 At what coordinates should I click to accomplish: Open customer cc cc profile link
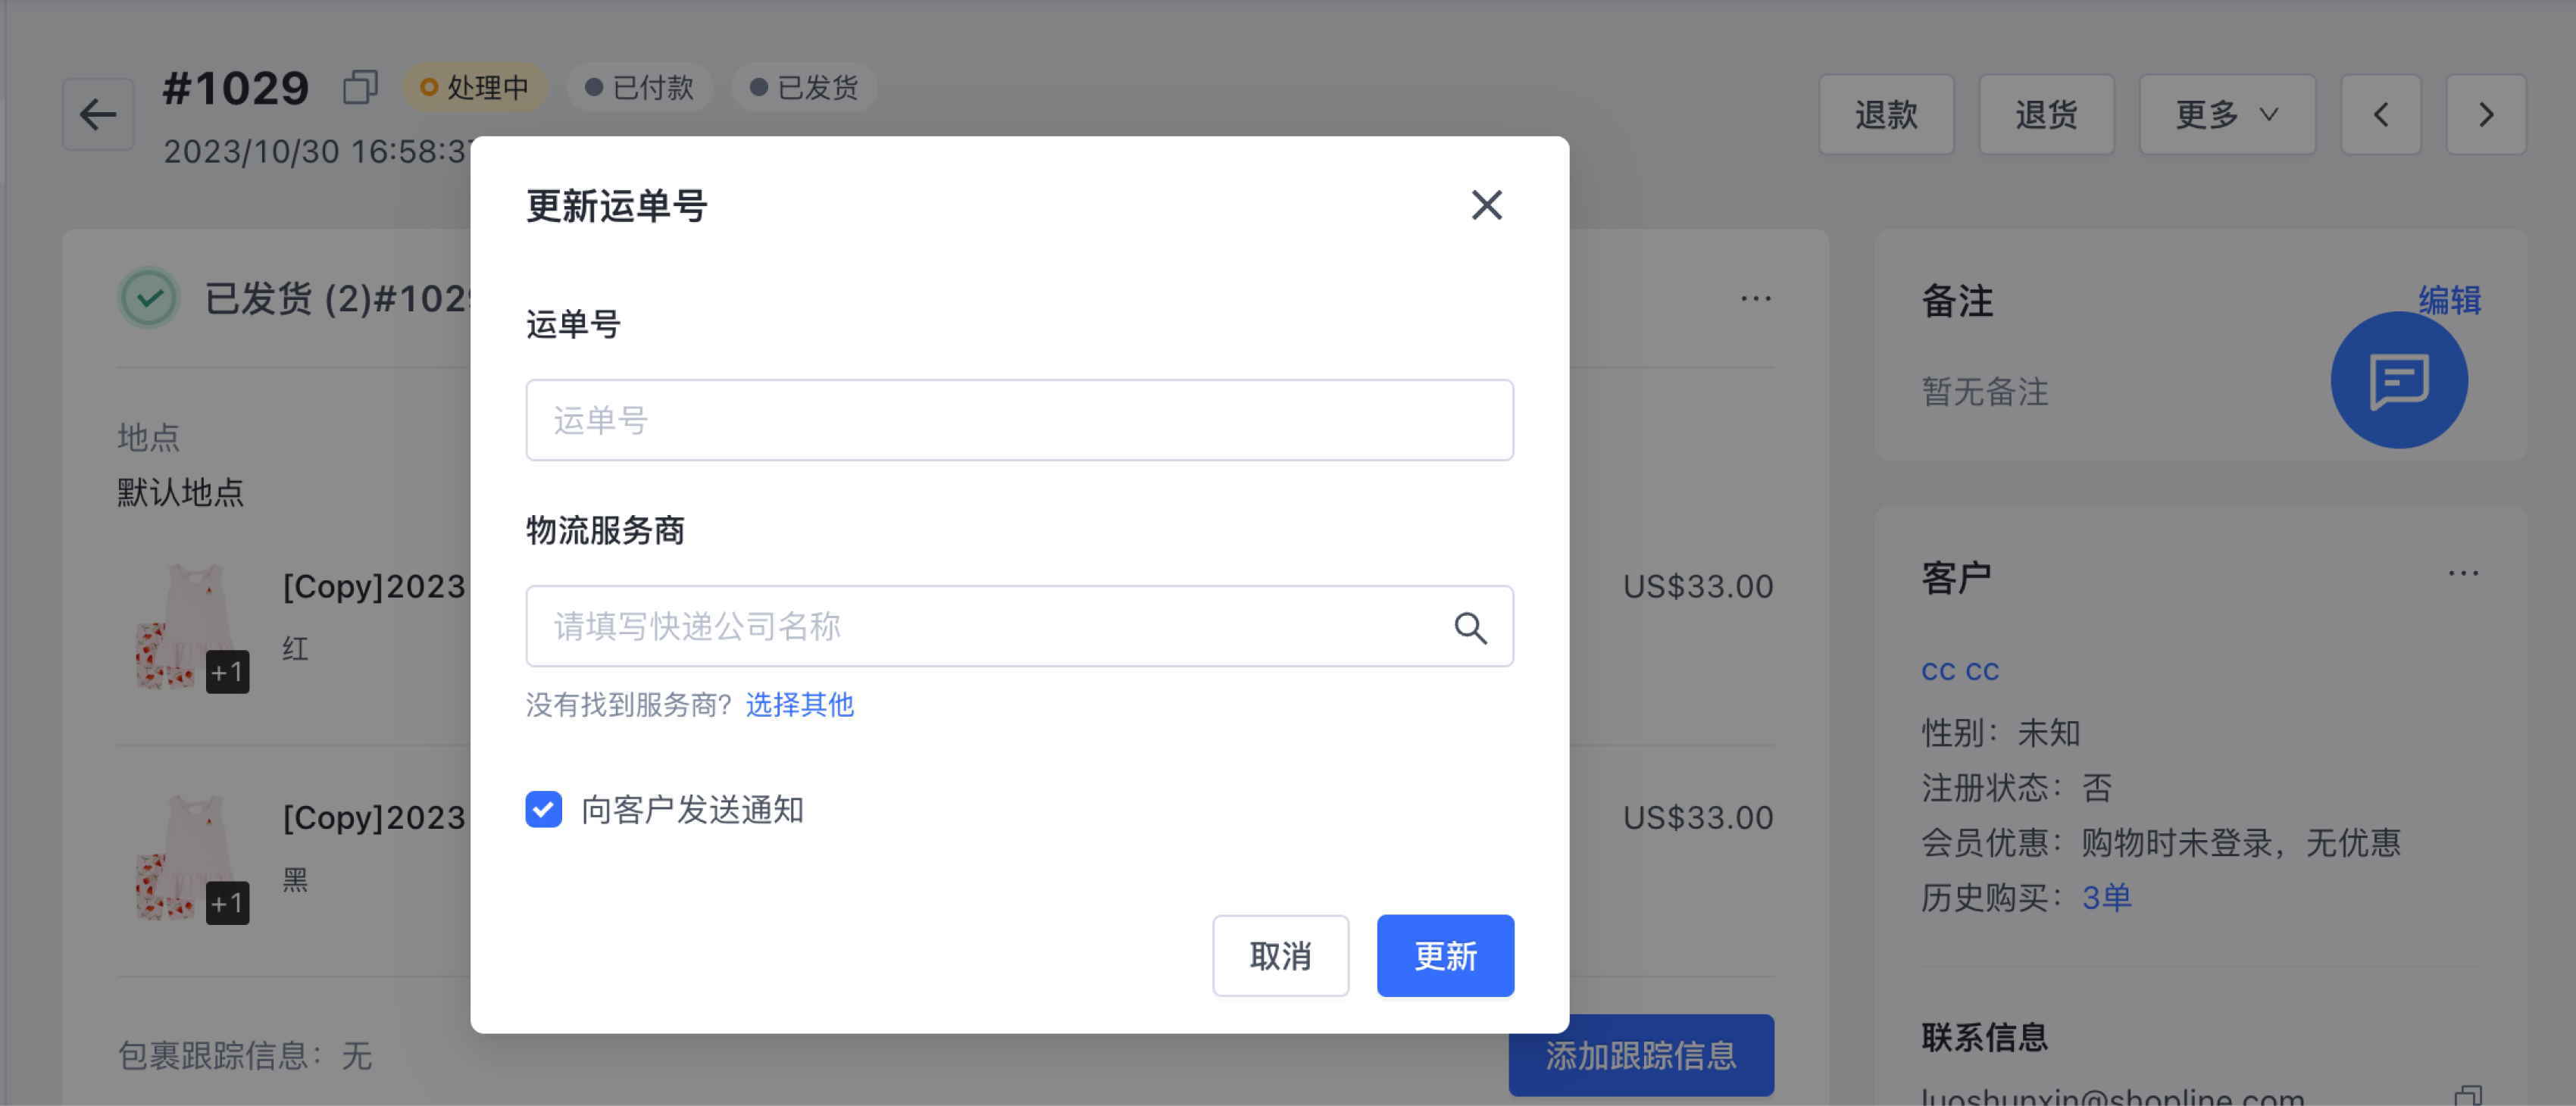(1960, 671)
